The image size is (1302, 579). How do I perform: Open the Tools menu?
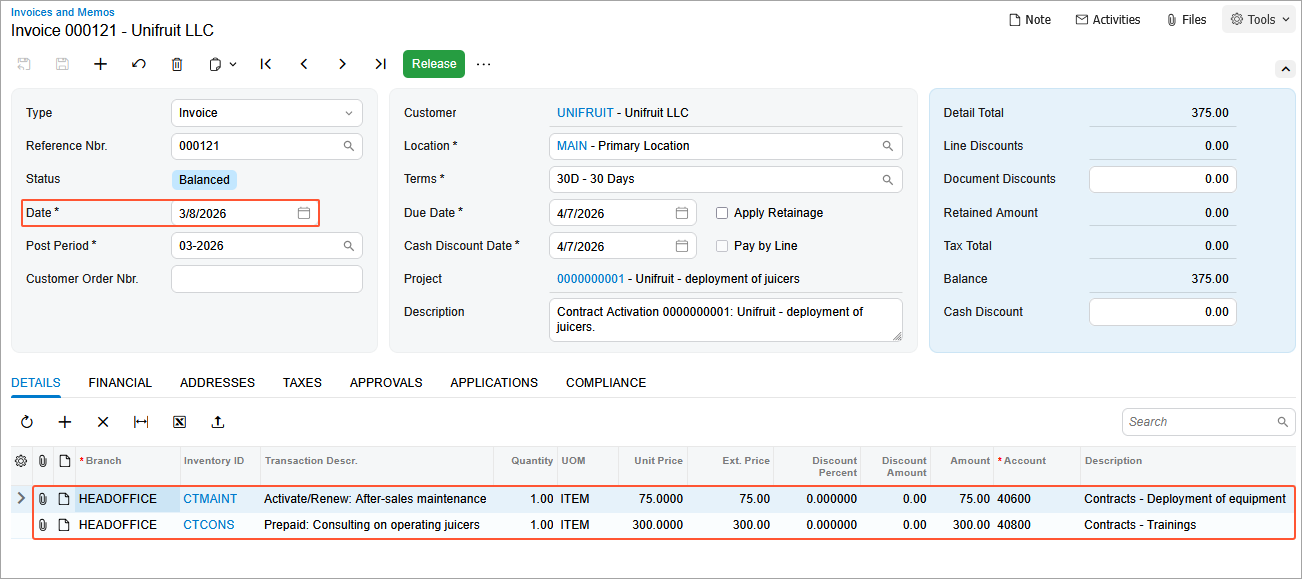pos(1258,18)
